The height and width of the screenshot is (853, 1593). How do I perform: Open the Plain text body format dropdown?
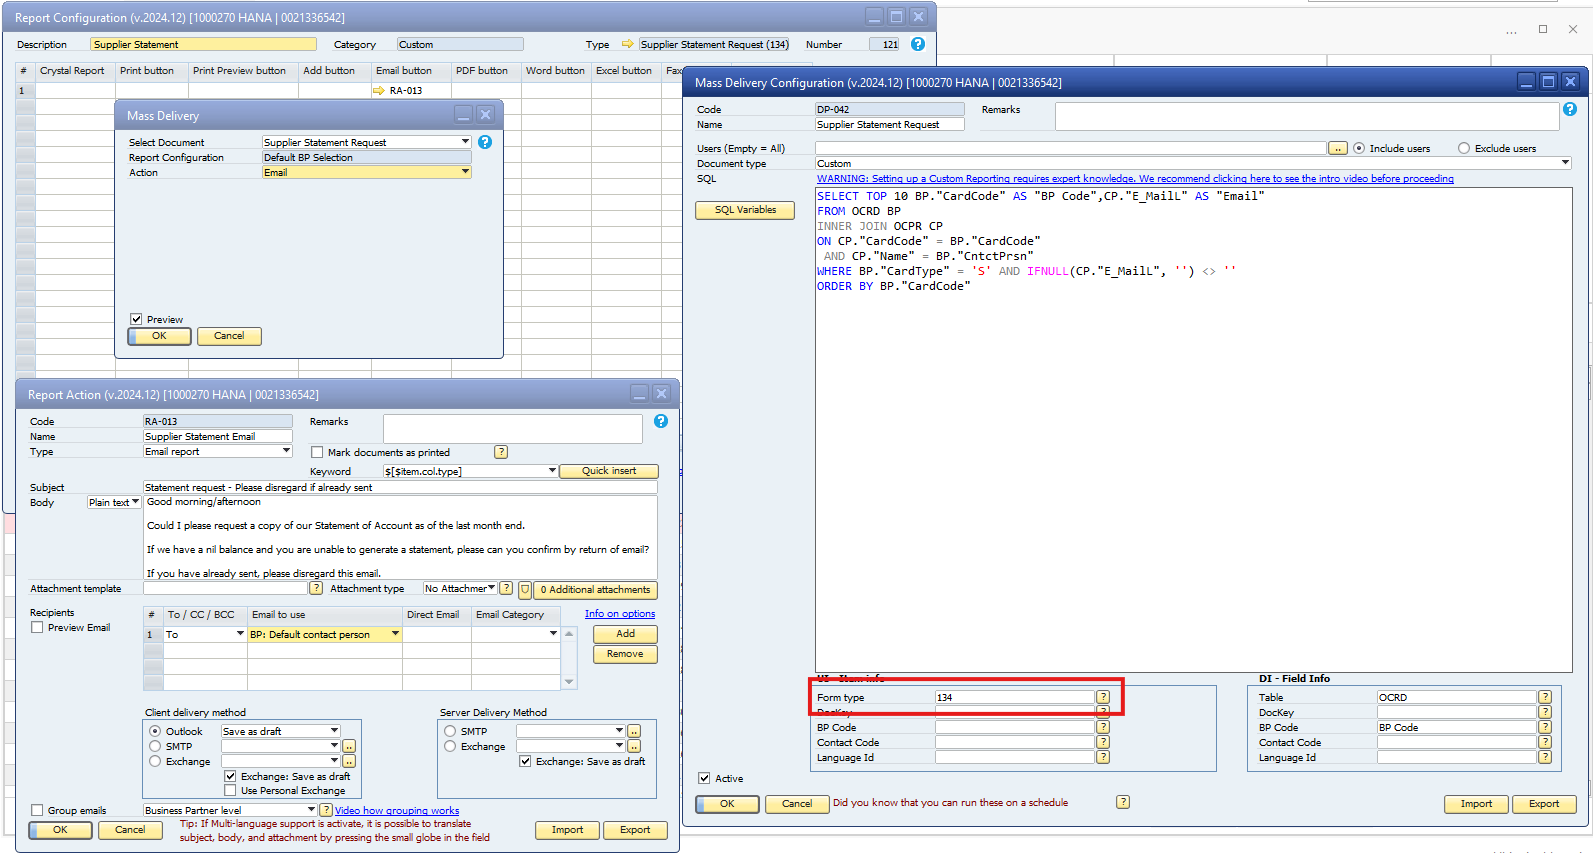click(x=136, y=502)
